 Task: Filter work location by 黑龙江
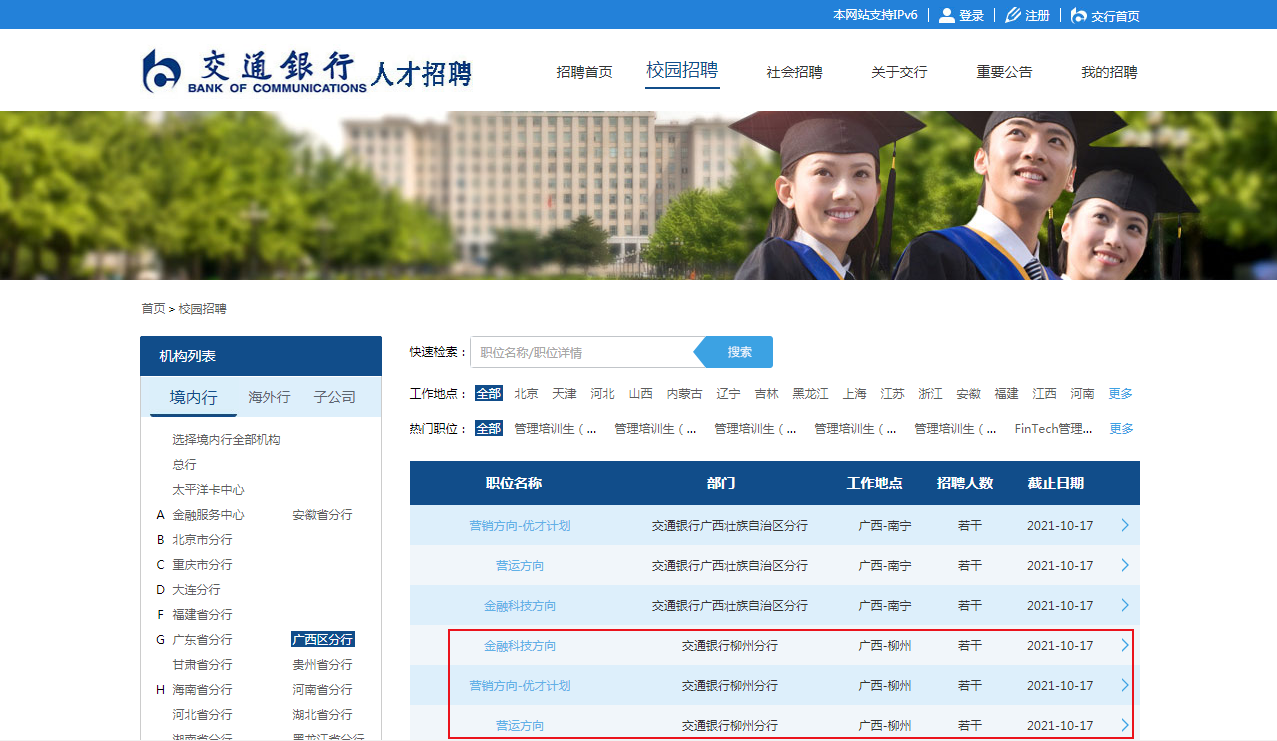pyautogui.click(x=811, y=394)
